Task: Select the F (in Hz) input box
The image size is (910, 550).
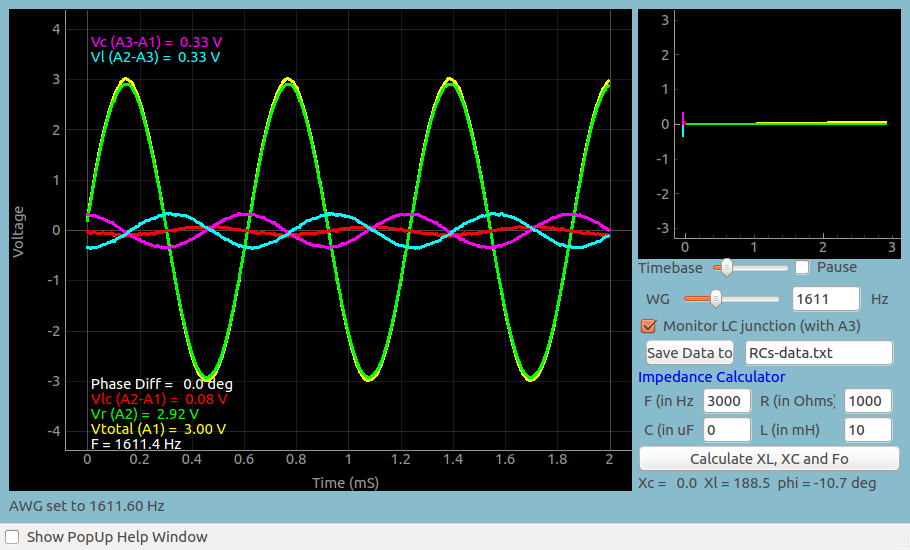Action: (727, 401)
